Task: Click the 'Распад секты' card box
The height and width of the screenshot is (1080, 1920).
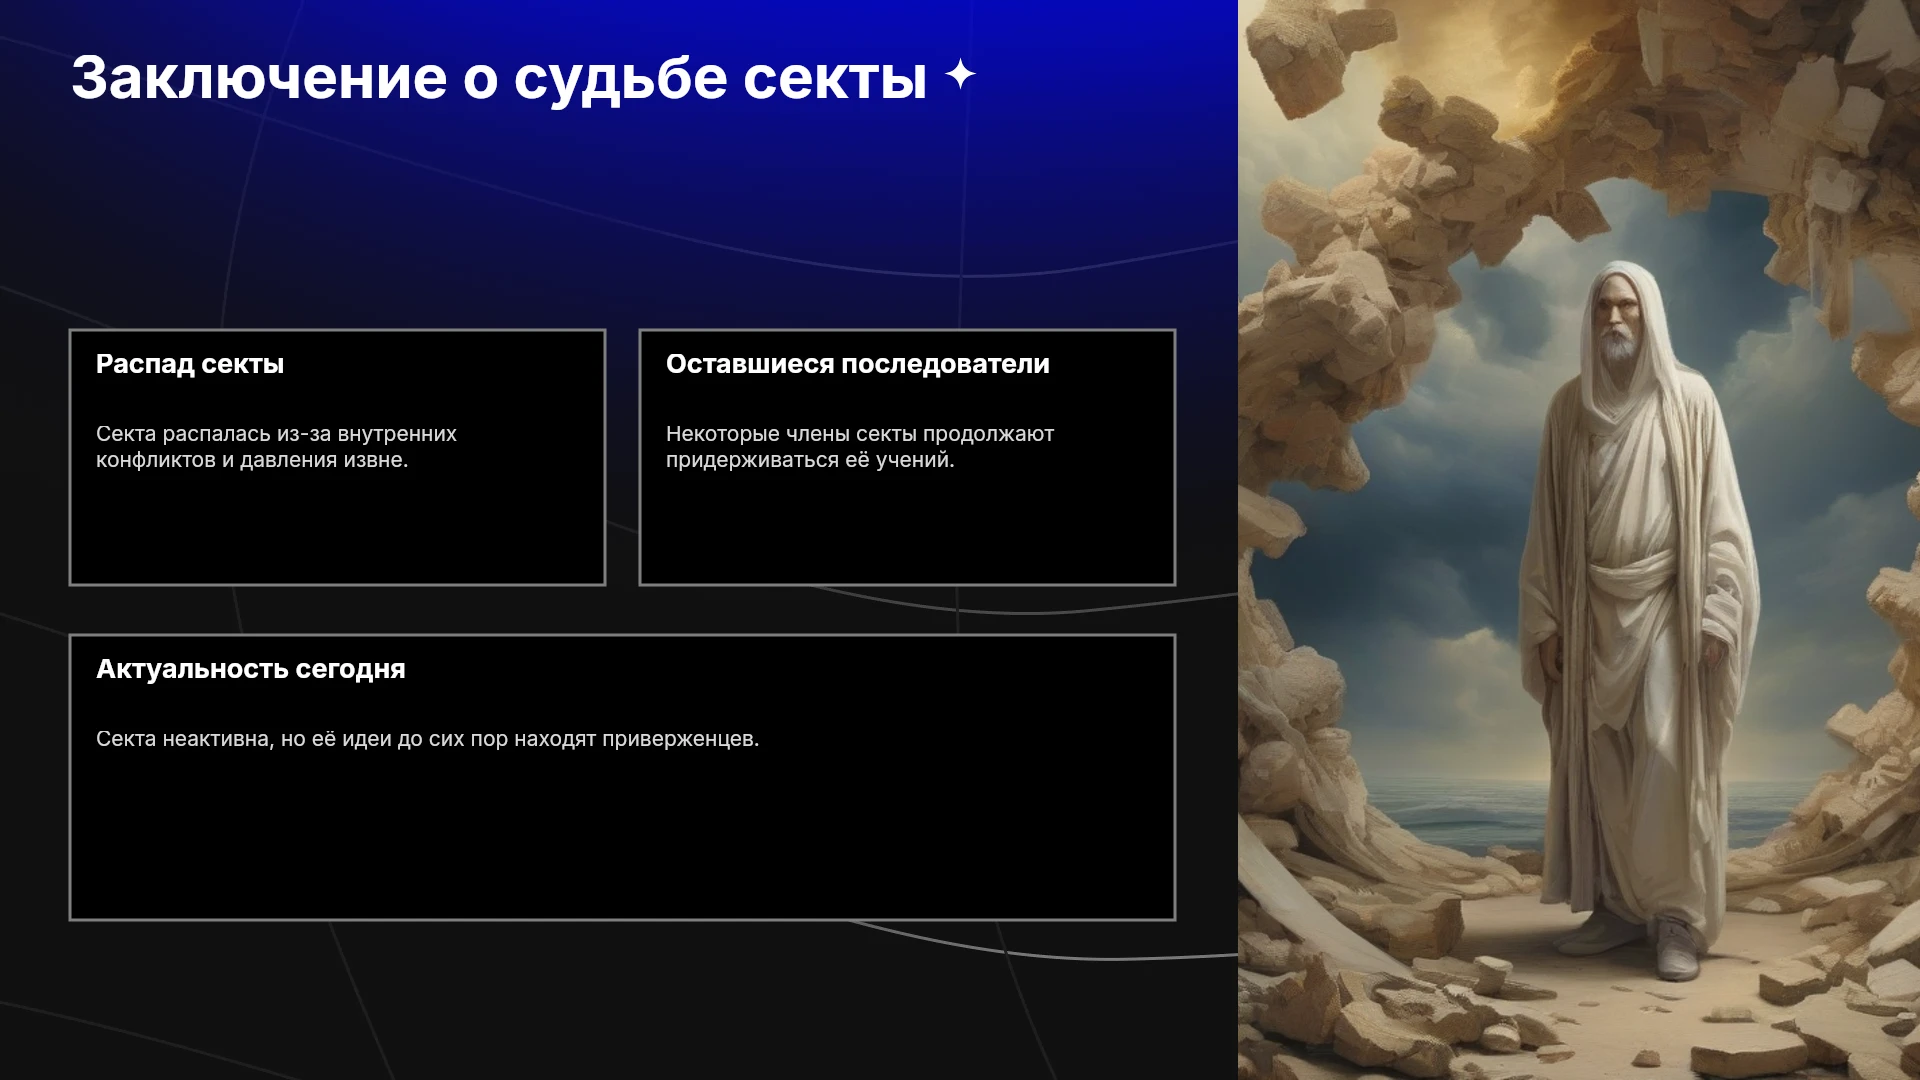Action: (x=338, y=457)
